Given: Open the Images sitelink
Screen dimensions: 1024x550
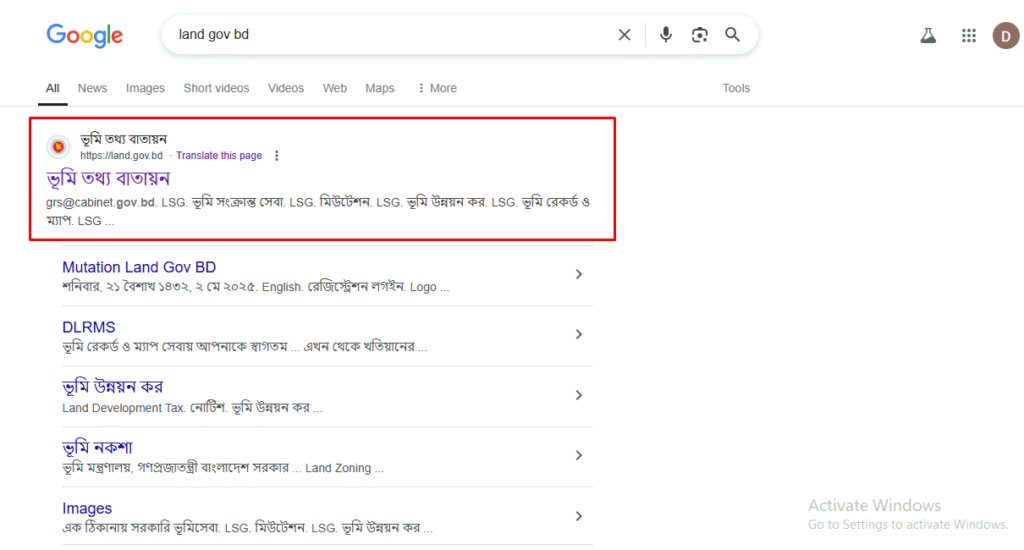Looking at the screenshot, I should (87, 508).
